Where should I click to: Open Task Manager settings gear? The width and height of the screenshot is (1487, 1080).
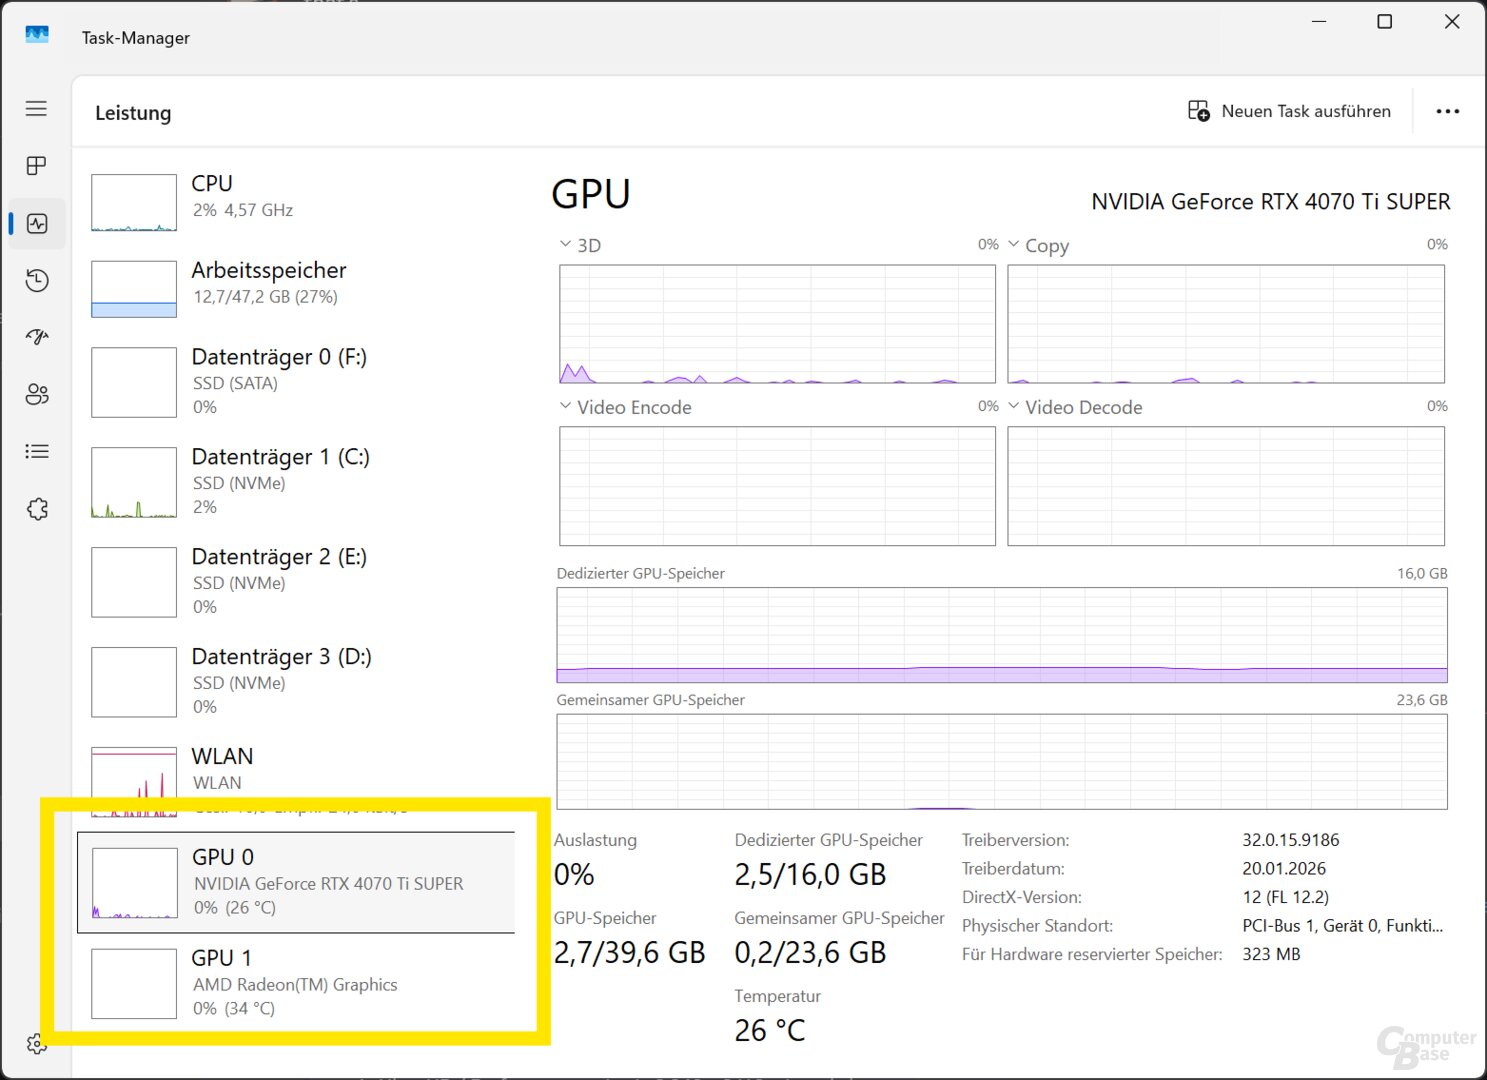tap(37, 1044)
